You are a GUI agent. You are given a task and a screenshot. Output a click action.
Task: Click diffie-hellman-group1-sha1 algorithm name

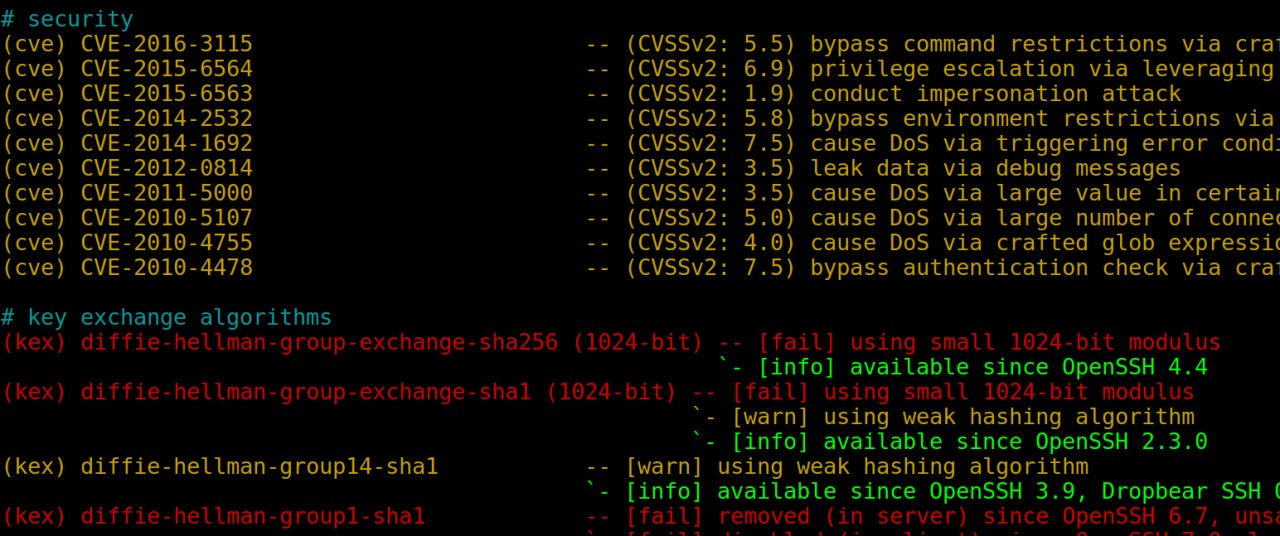point(252,516)
